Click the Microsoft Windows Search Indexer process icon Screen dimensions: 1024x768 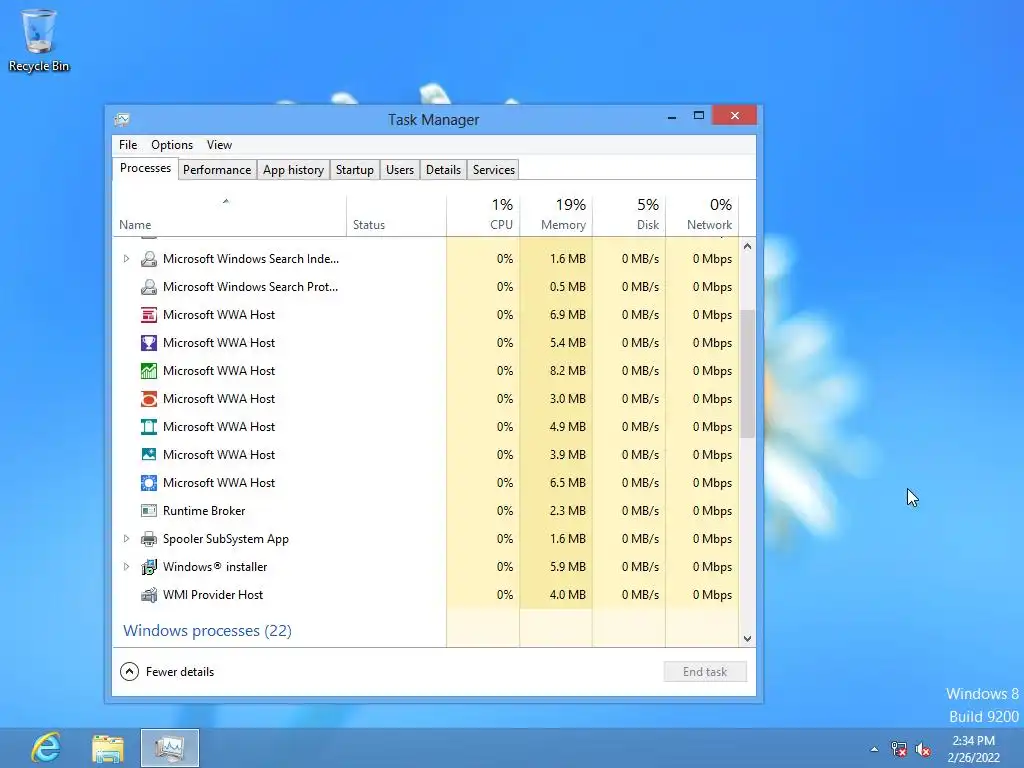149,259
